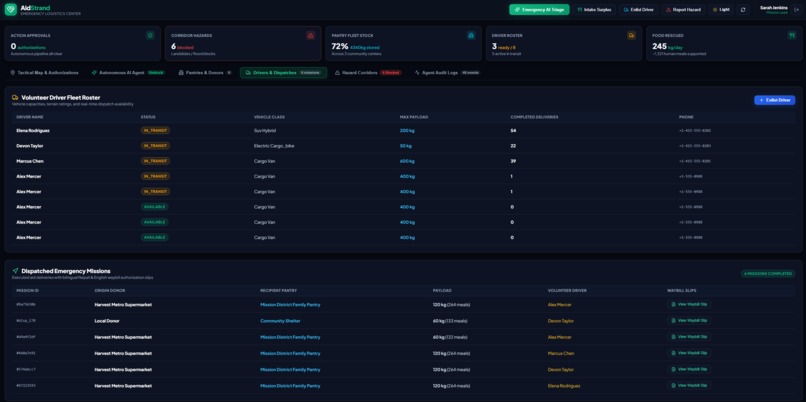Click the arrow icon beside Dispatched Emergency Missions title

tap(15, 271)
